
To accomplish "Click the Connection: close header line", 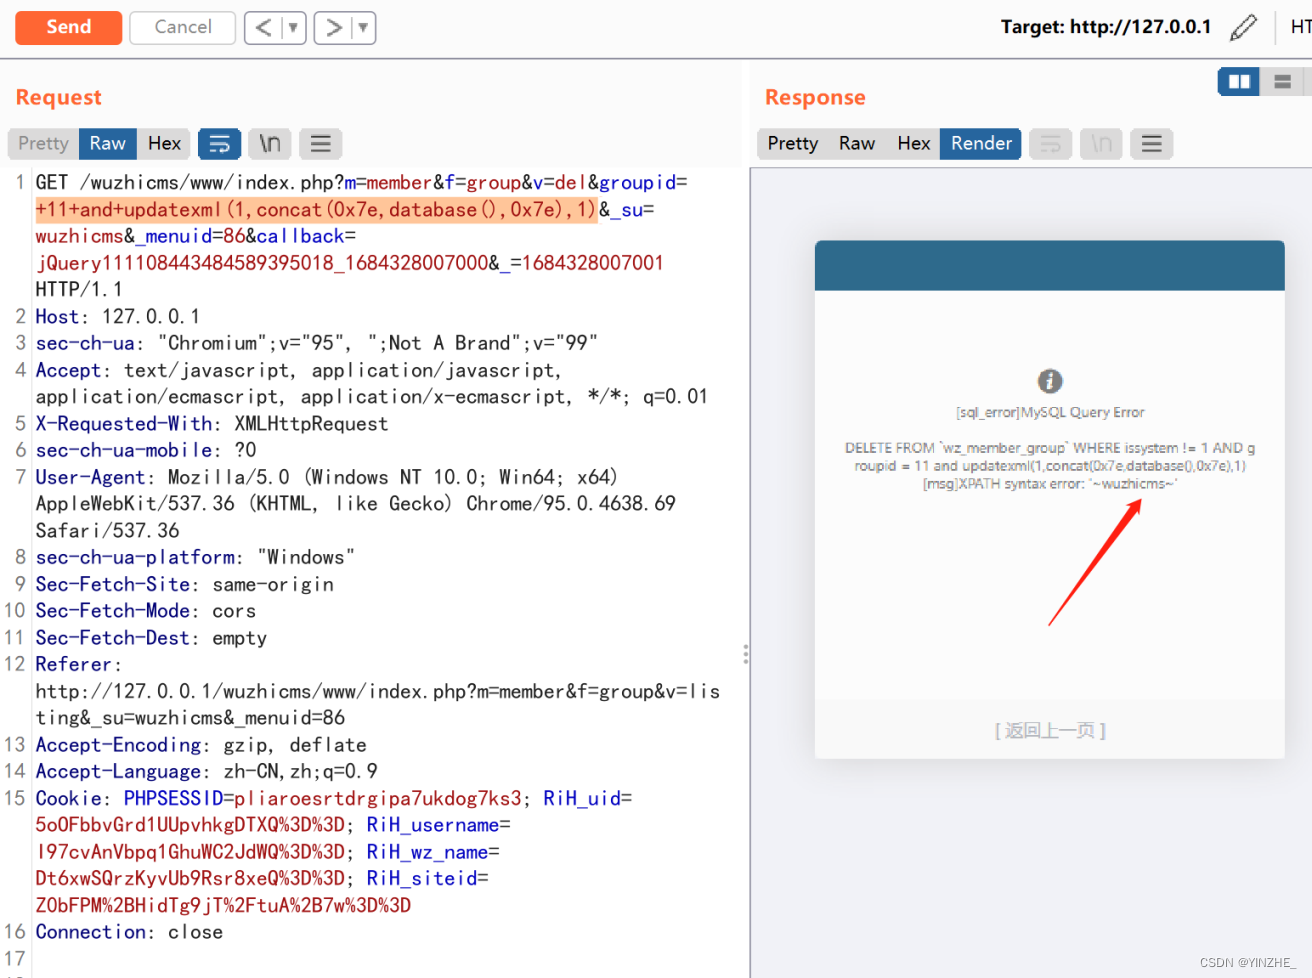I will tap(129, 932).
